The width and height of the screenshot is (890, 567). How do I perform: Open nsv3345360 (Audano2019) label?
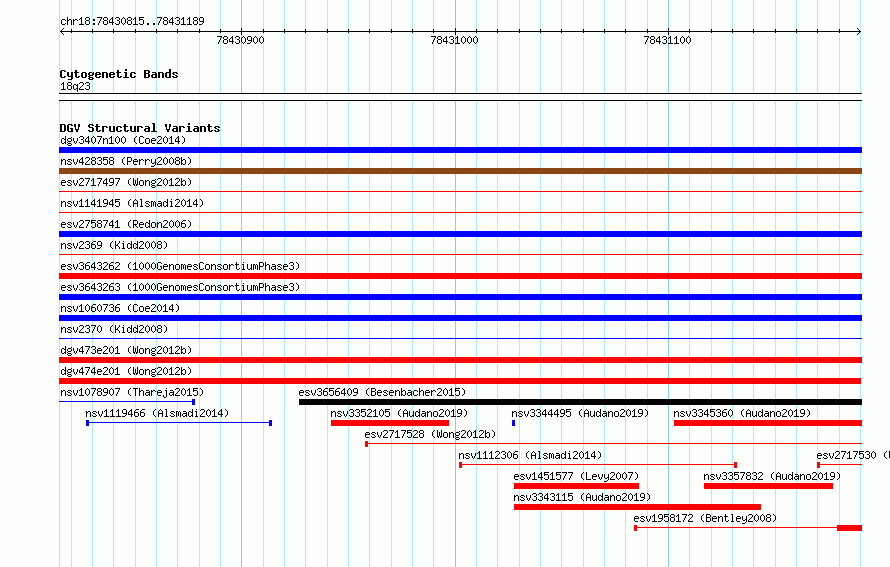[742, 413]
